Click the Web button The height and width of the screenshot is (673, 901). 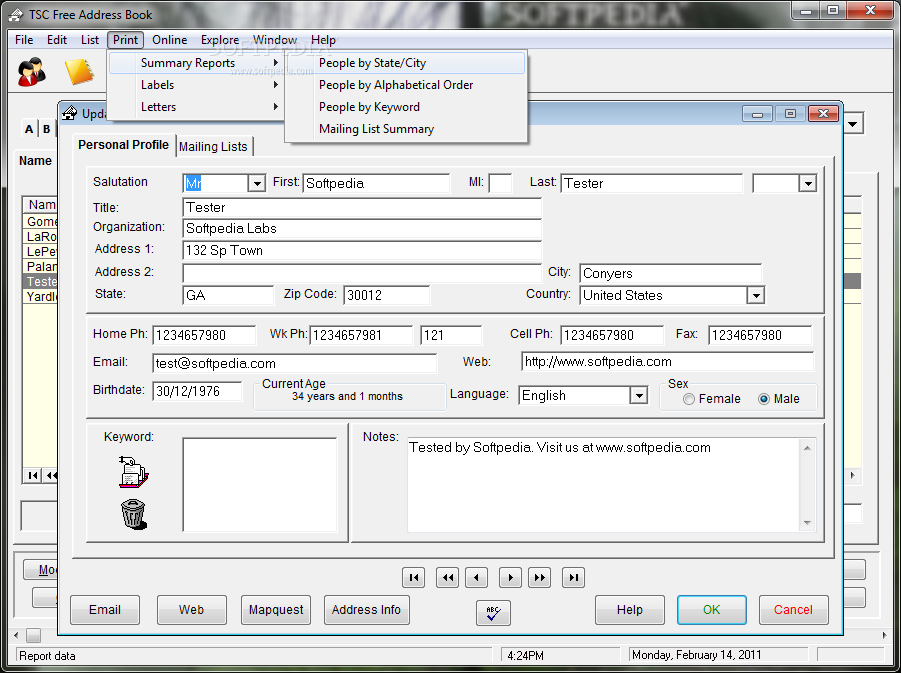pos(191,610)
